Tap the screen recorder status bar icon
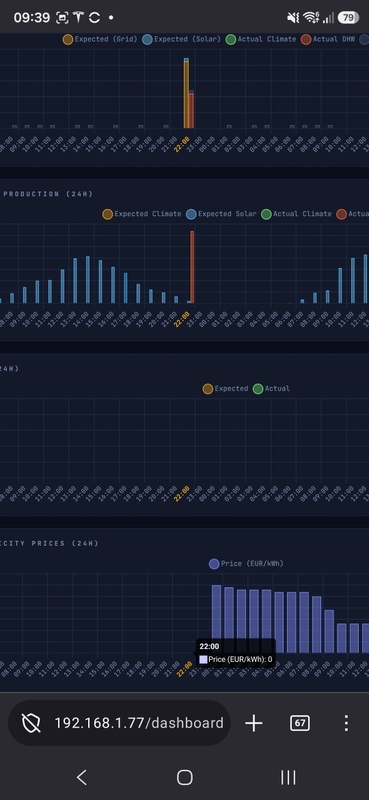369x800 pixels. click(62, 18)
